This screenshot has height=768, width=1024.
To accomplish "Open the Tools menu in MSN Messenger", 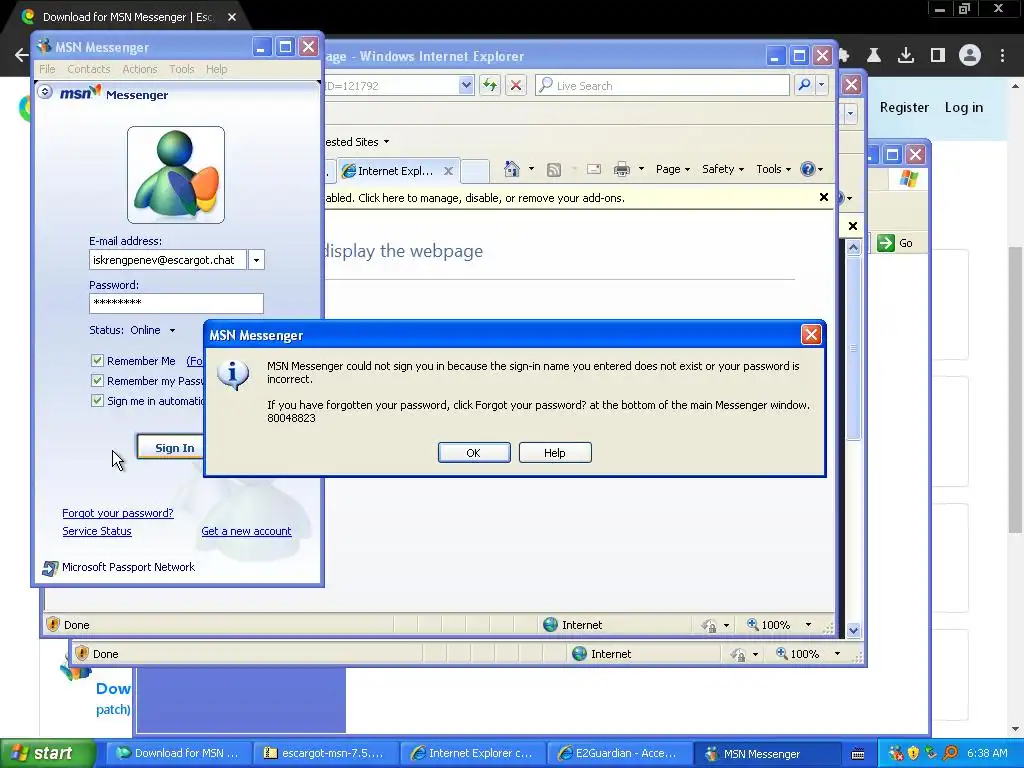I will pyautogui.click(x=182, y=69).
